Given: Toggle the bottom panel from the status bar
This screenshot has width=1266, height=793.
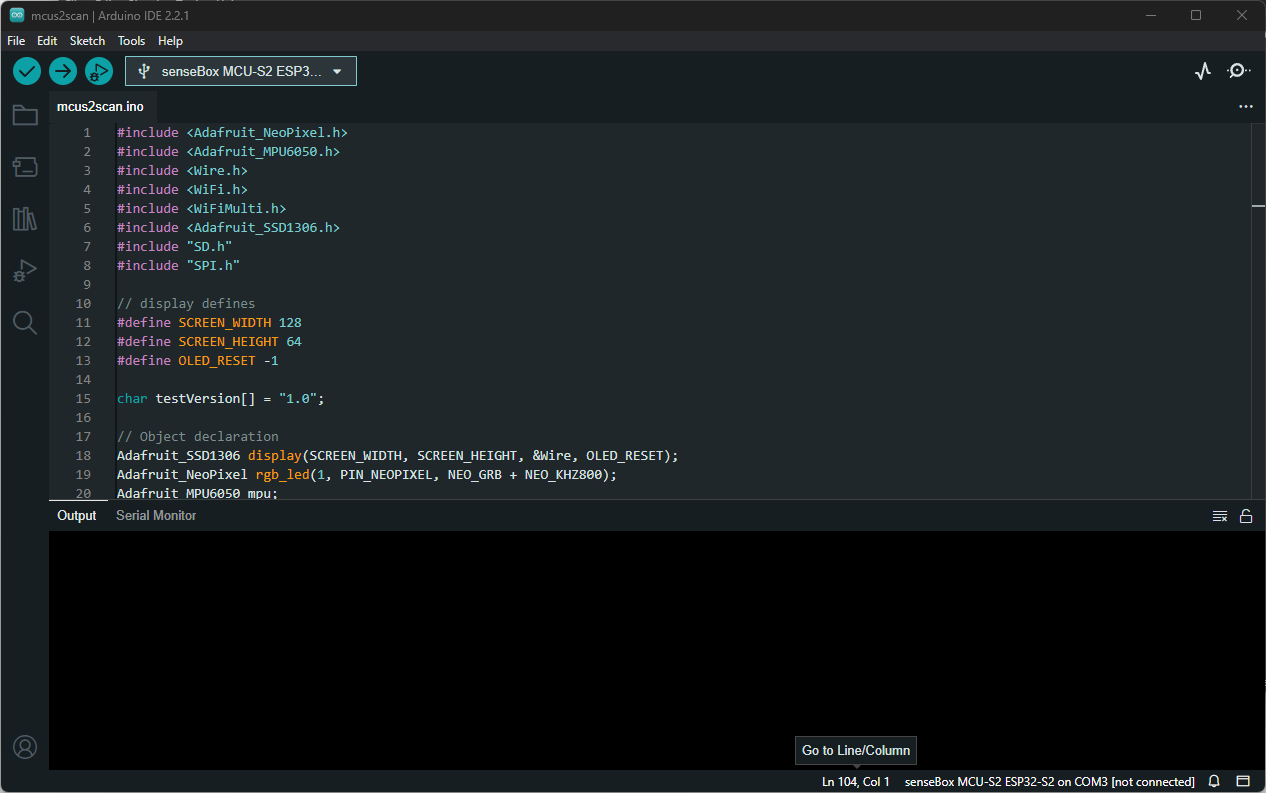Looking at the screenshot, I should [1243, 781].
